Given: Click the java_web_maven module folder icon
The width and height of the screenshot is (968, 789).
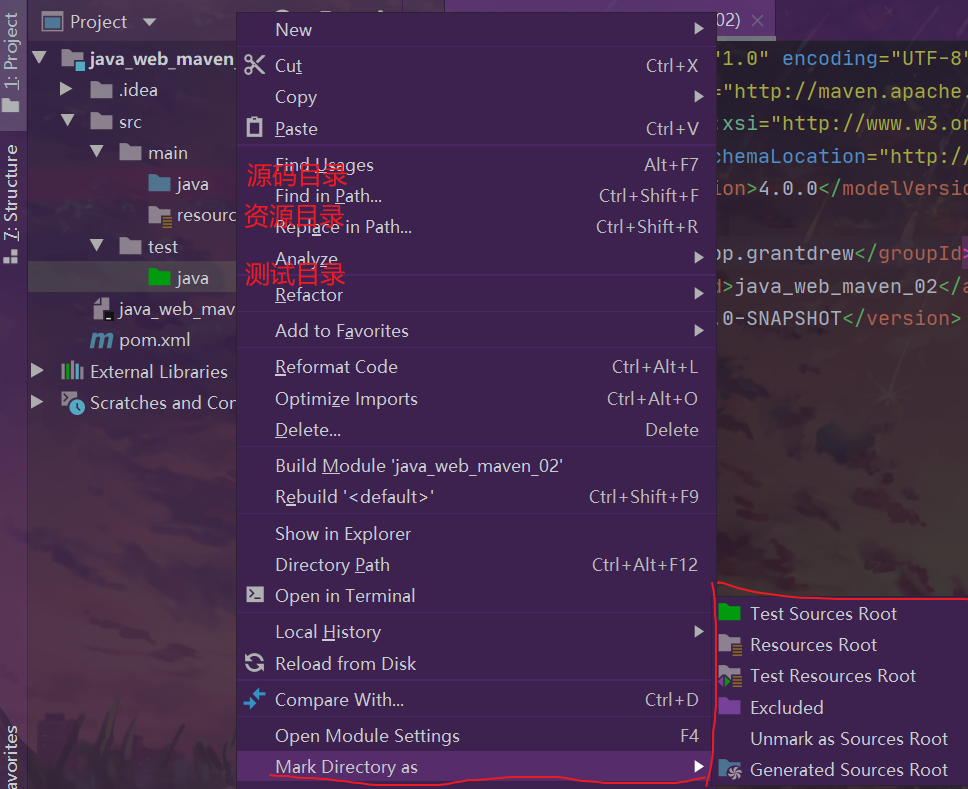Looking at the screenshot, I should tap(73, 59).
